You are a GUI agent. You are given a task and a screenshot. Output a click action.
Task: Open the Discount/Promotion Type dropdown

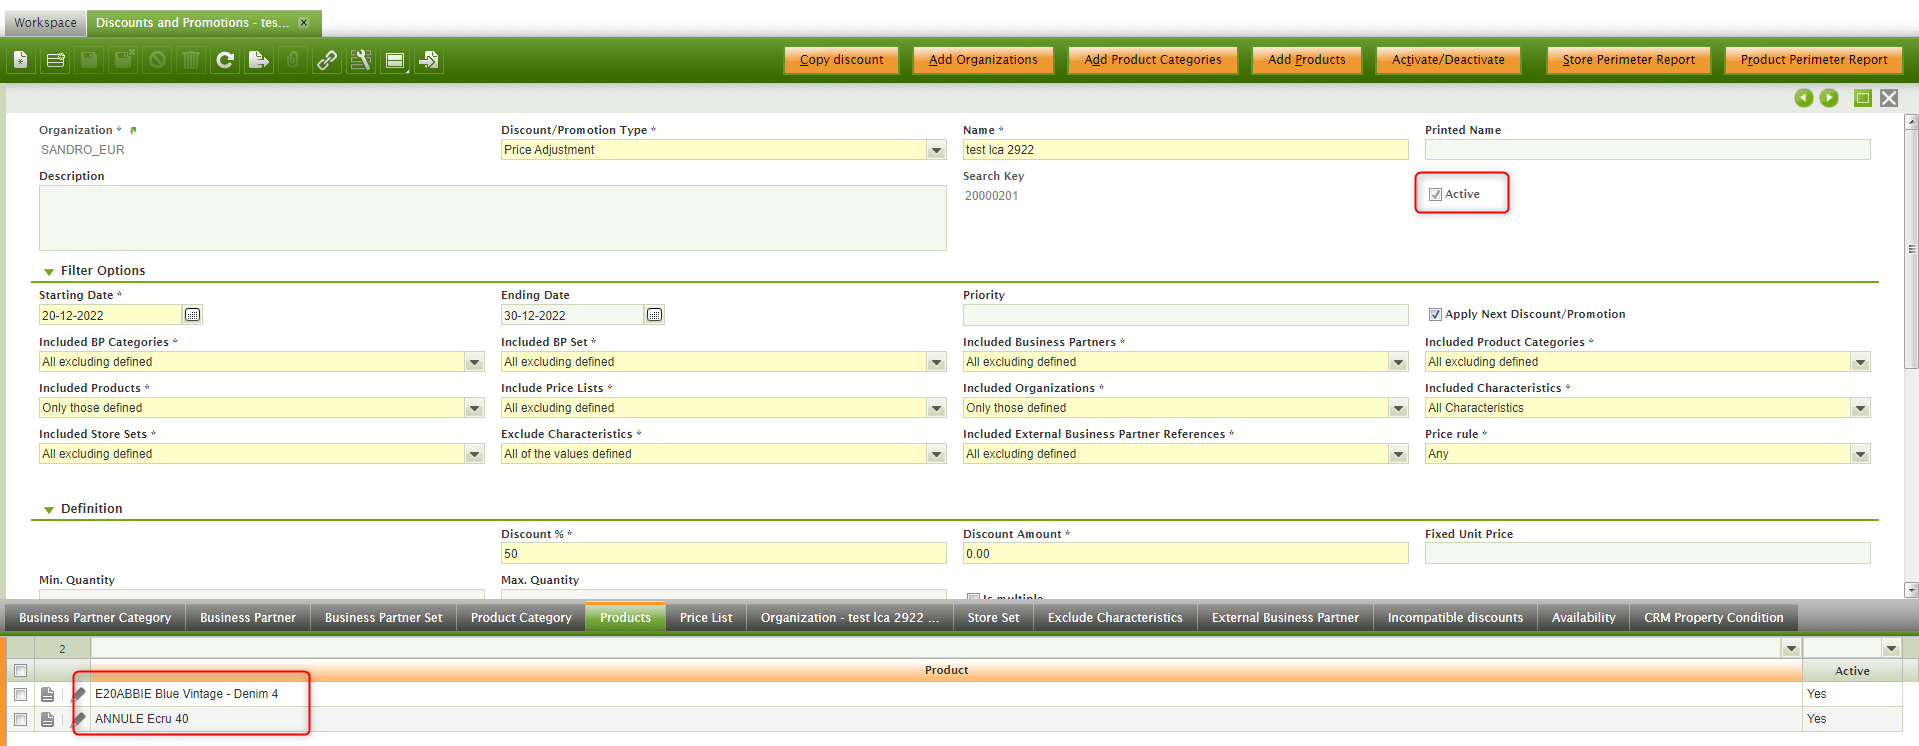936,150
